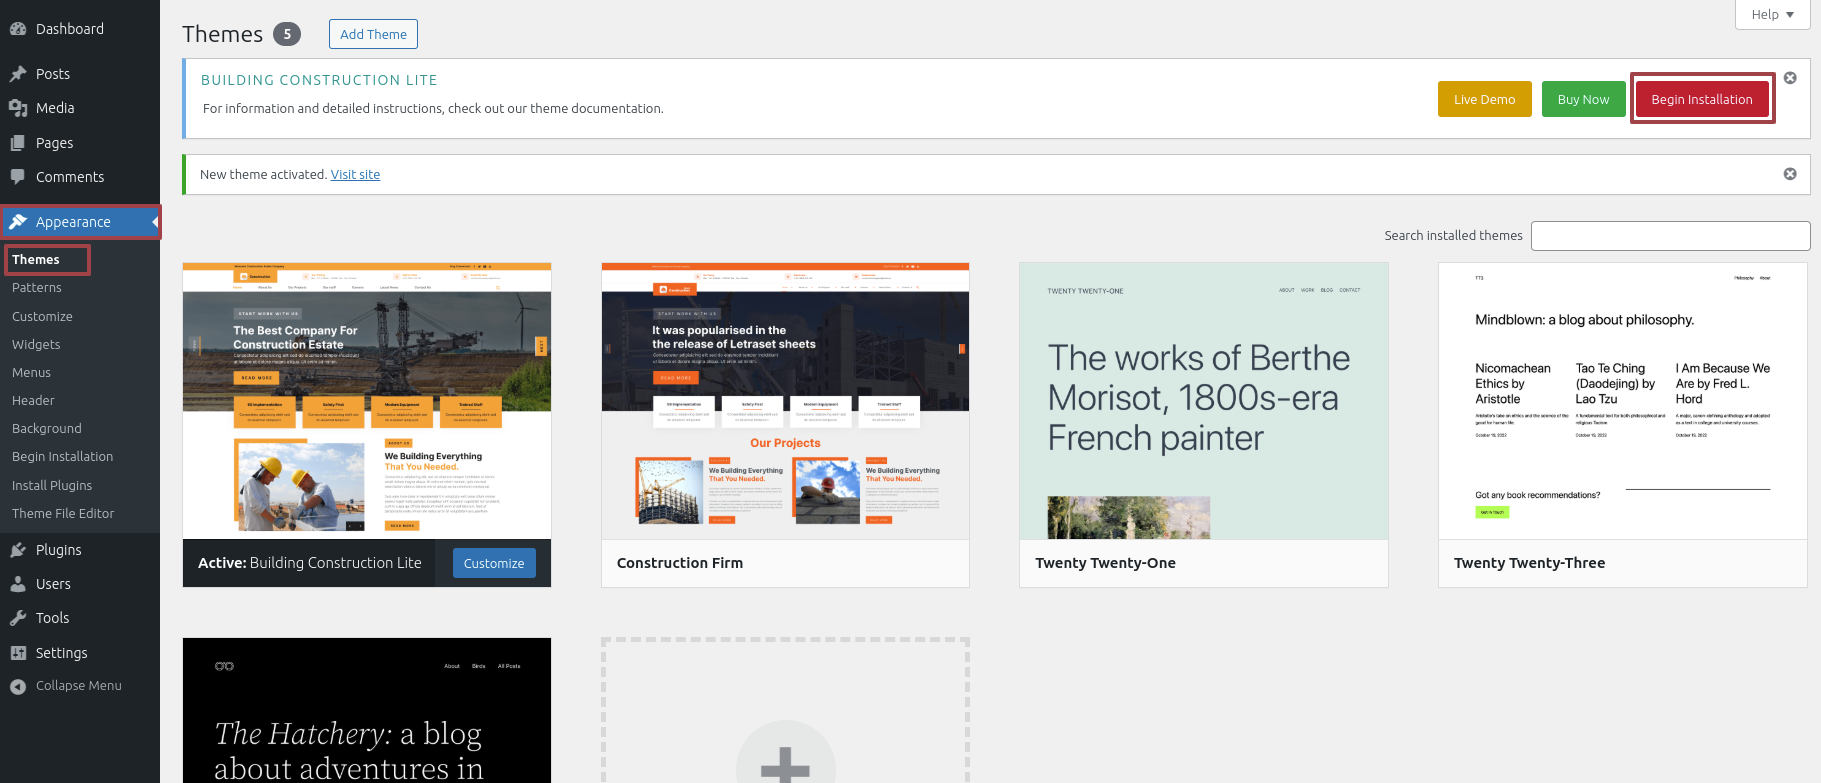Open Begin Installation in sidebar submenu
The height and width of the screenshot is (783, 1821).
[x=62, y=456]
